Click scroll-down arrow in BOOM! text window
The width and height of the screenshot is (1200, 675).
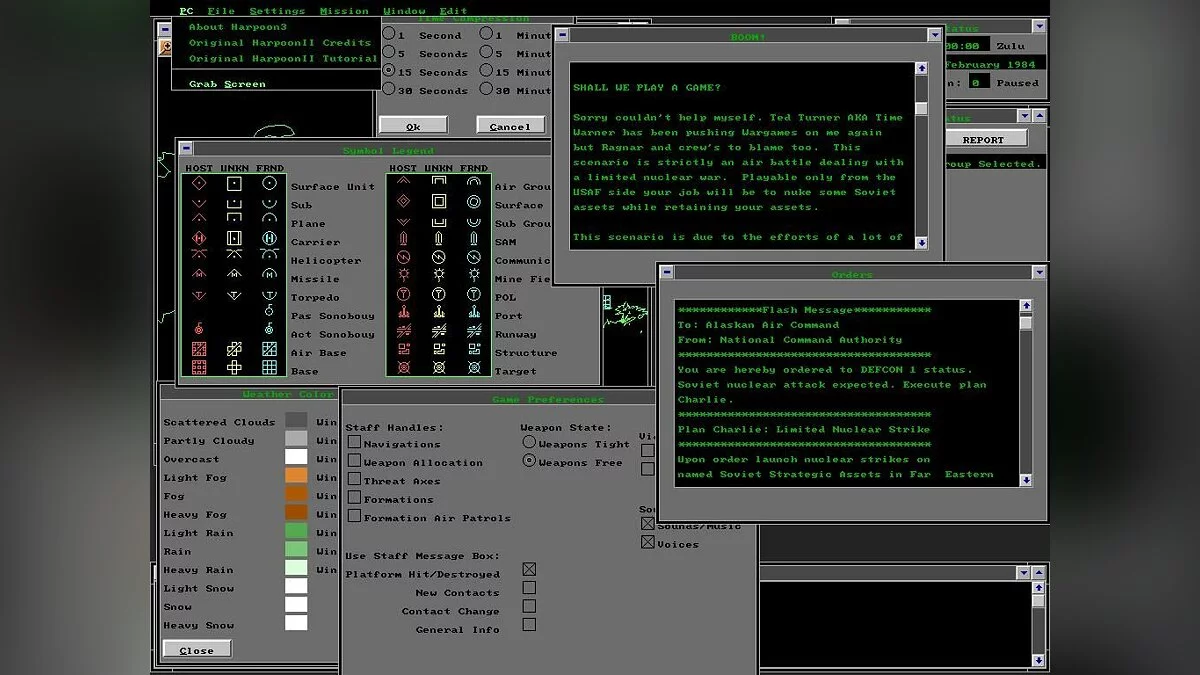(921, 243)
